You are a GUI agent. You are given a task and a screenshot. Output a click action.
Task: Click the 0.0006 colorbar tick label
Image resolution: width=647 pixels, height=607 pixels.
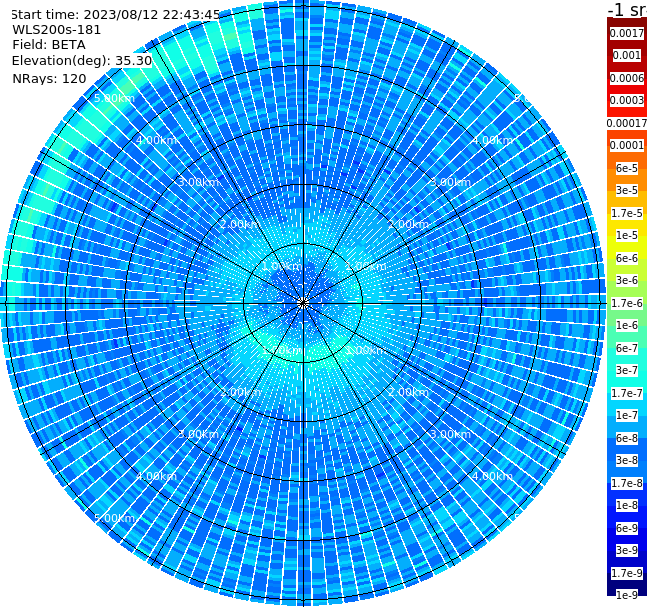coord(627,78)
